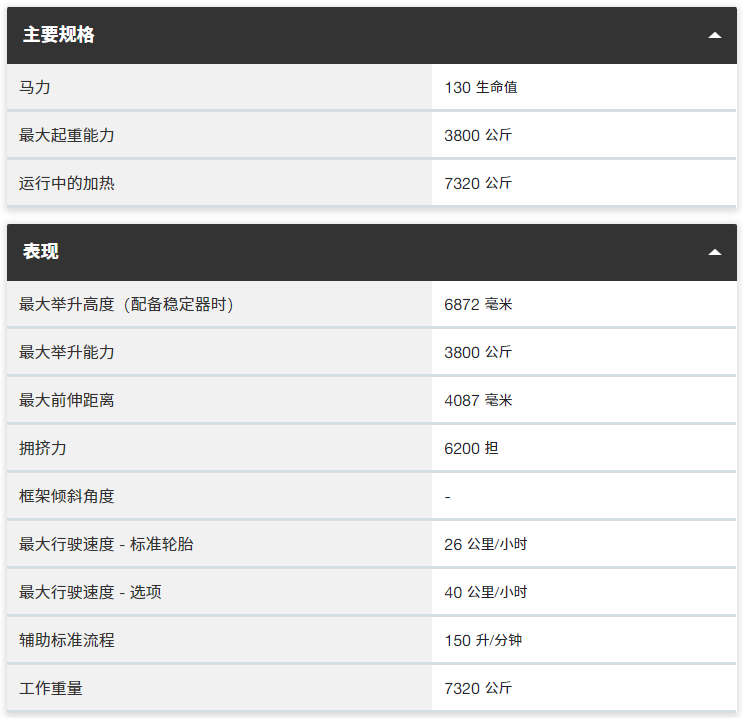Viewport: 743px width, 718px height.
Task: Select the 最大举升高度 row label
Action: pos(126,304)
